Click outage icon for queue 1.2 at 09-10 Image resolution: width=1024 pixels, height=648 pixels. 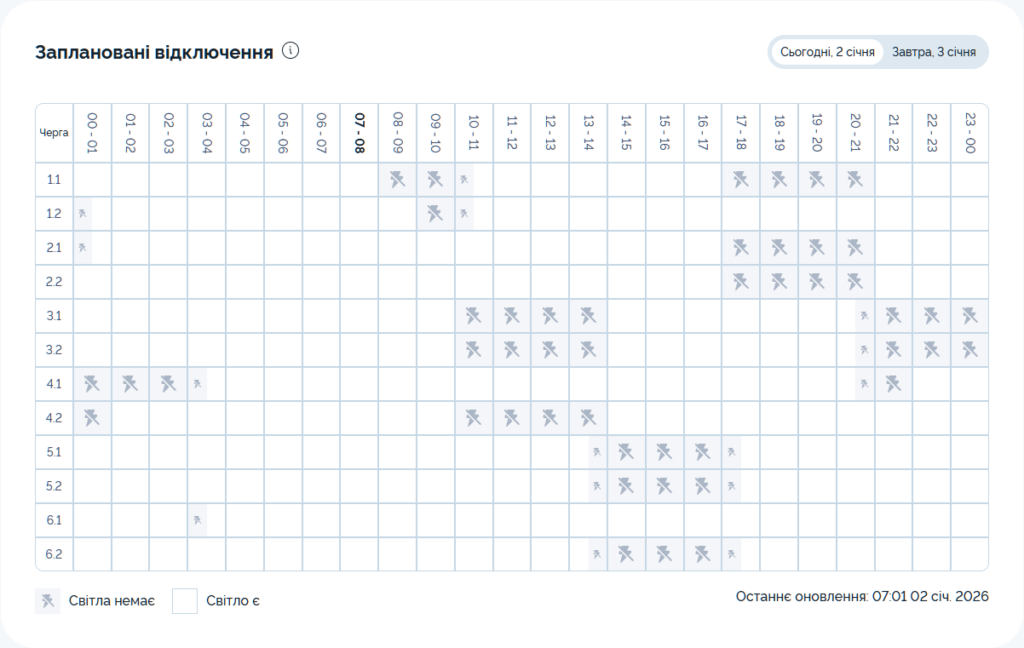pos(435,214)
